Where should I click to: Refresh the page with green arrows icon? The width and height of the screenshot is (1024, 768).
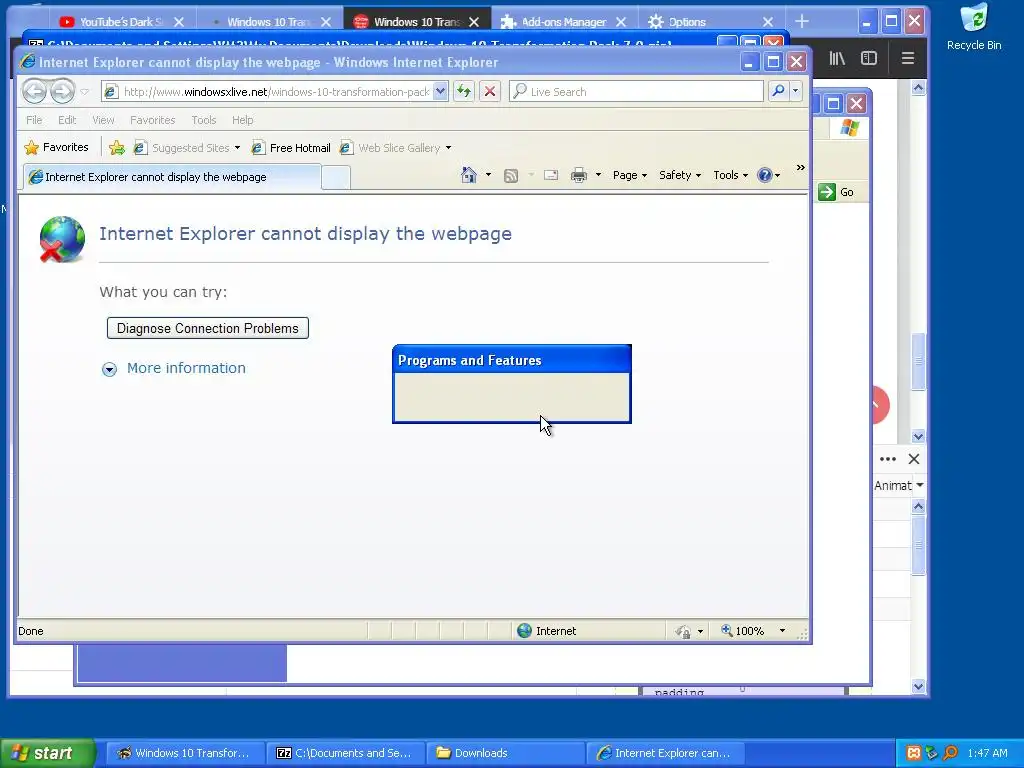pos(464,91)
